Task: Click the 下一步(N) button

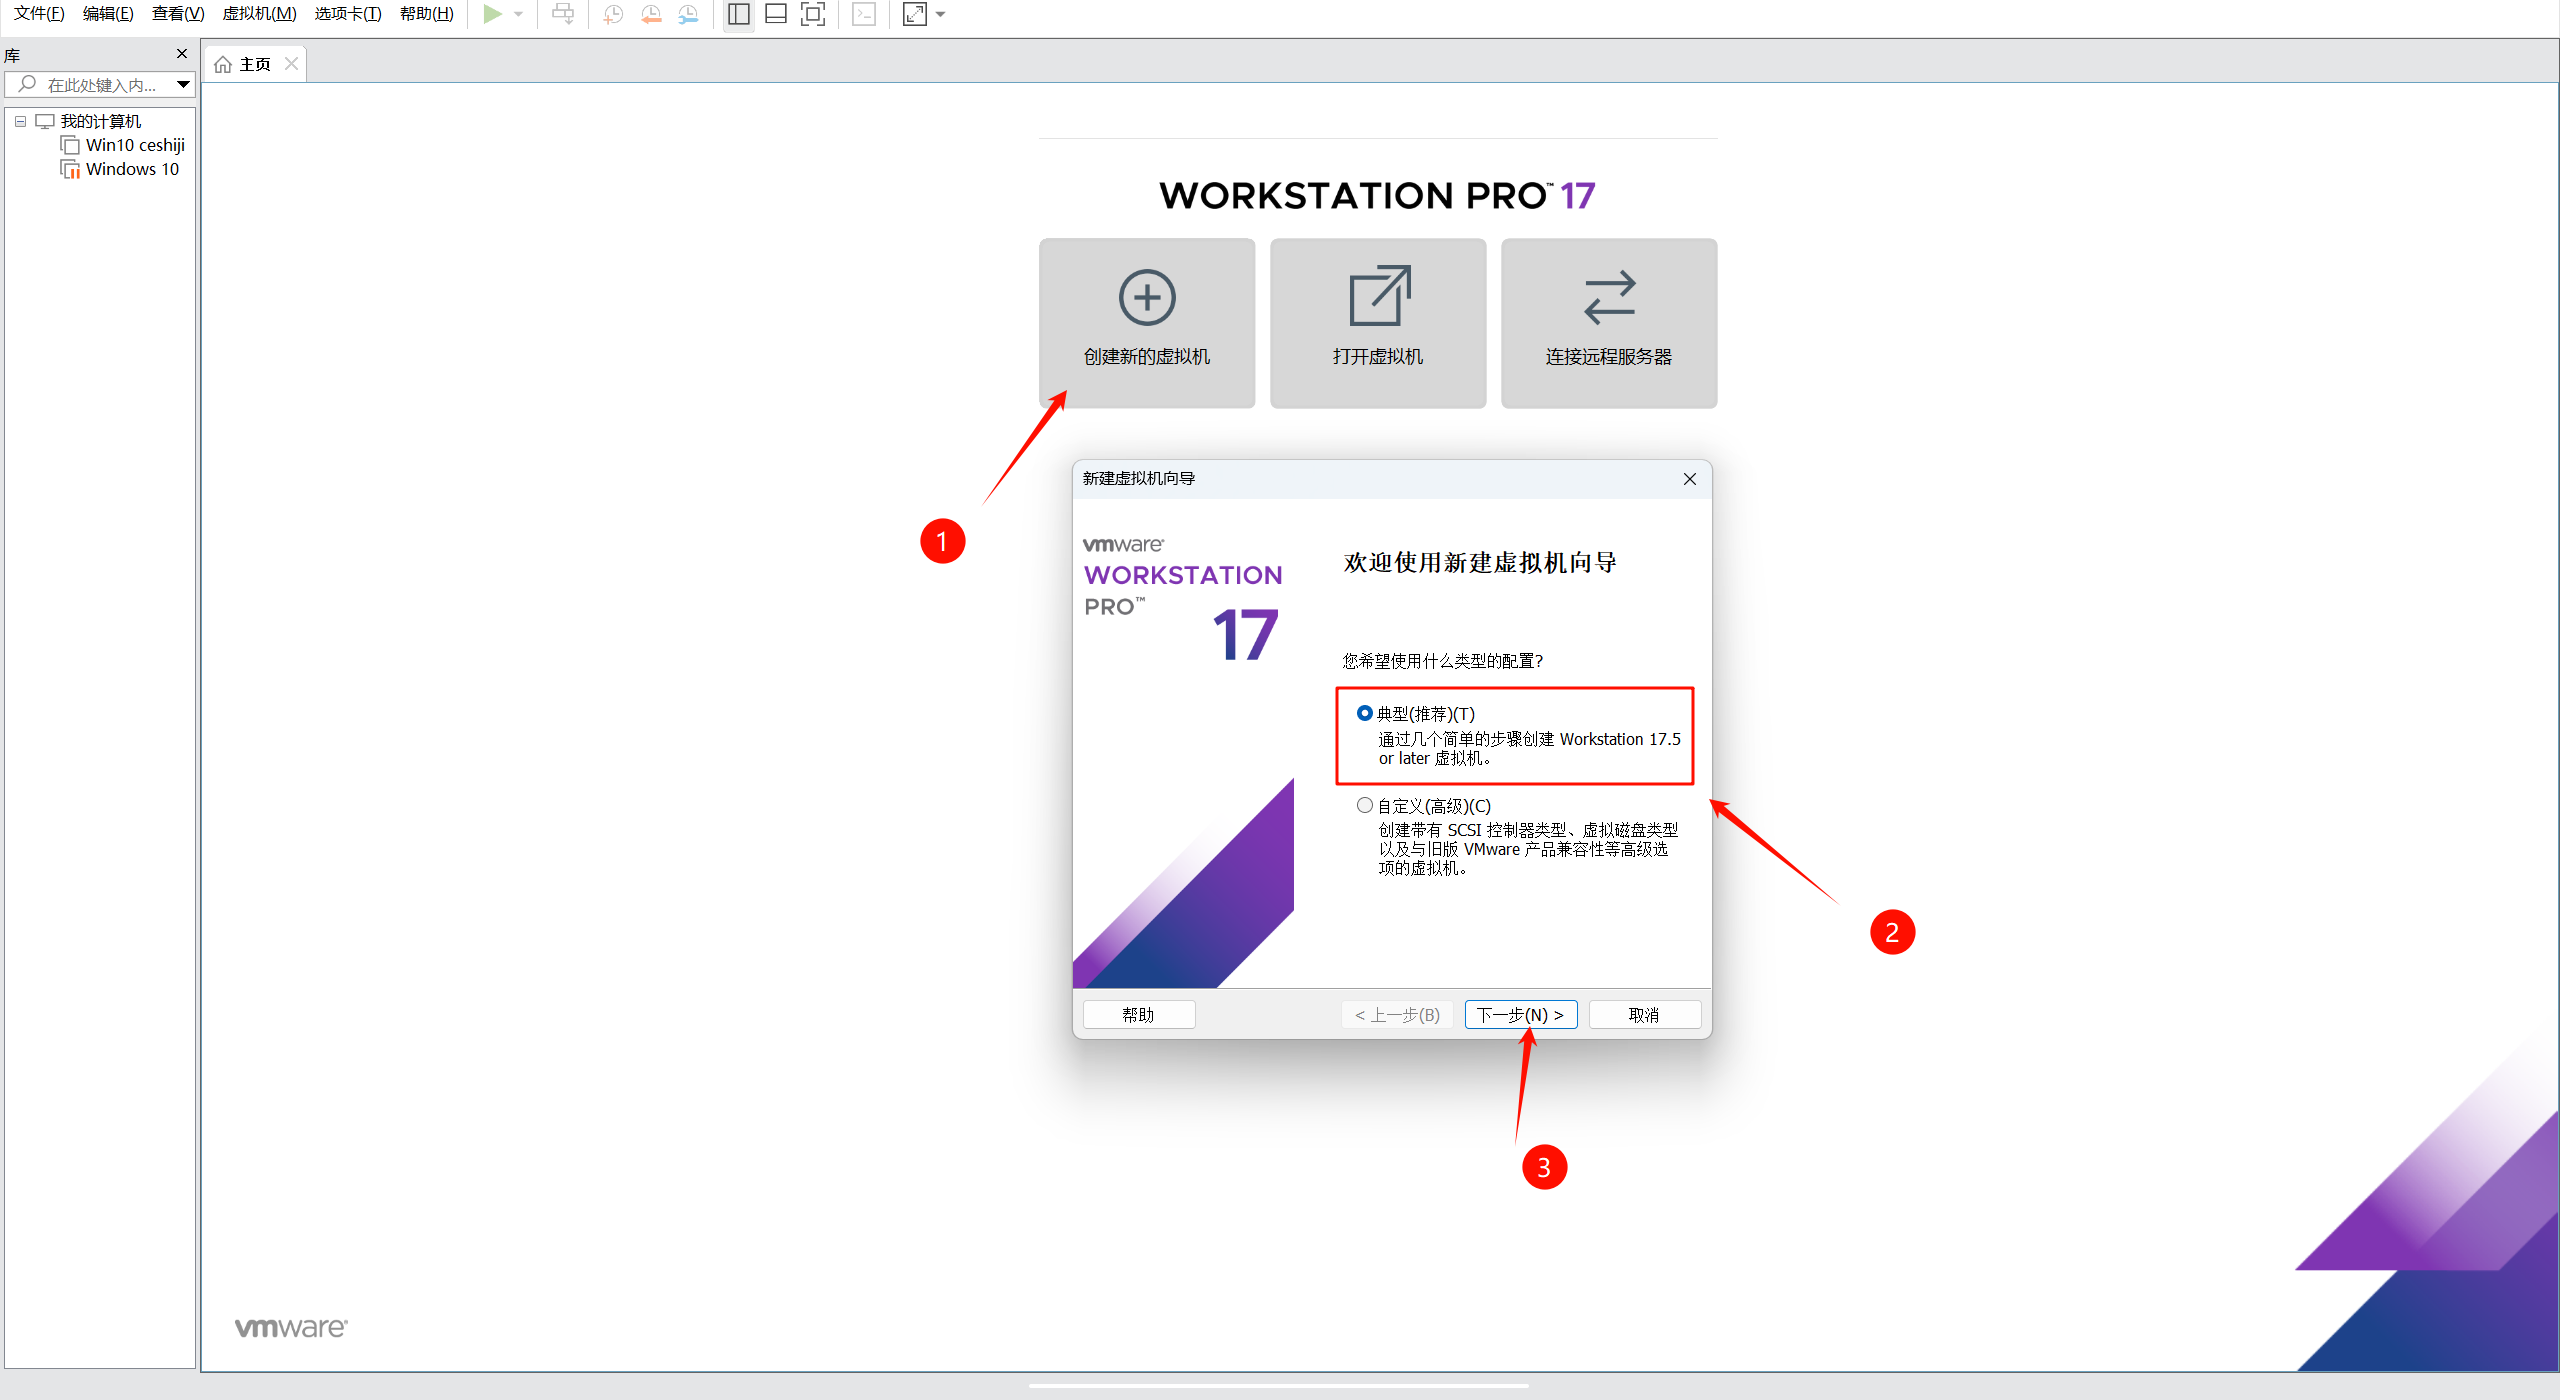Action: (x=1520, y=1014)
